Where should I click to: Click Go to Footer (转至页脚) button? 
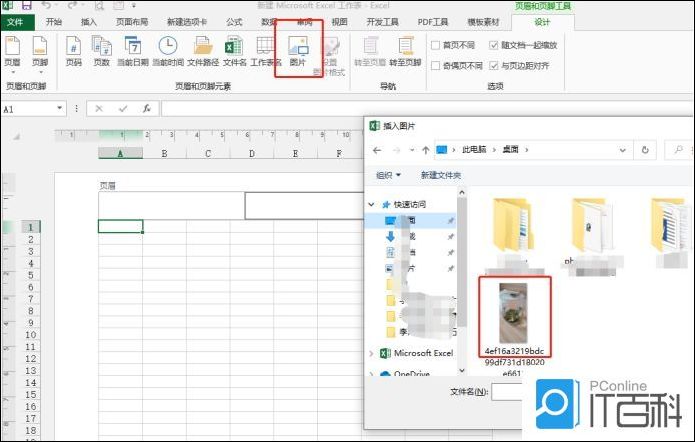pyautogui.click(x=405, y=51)
